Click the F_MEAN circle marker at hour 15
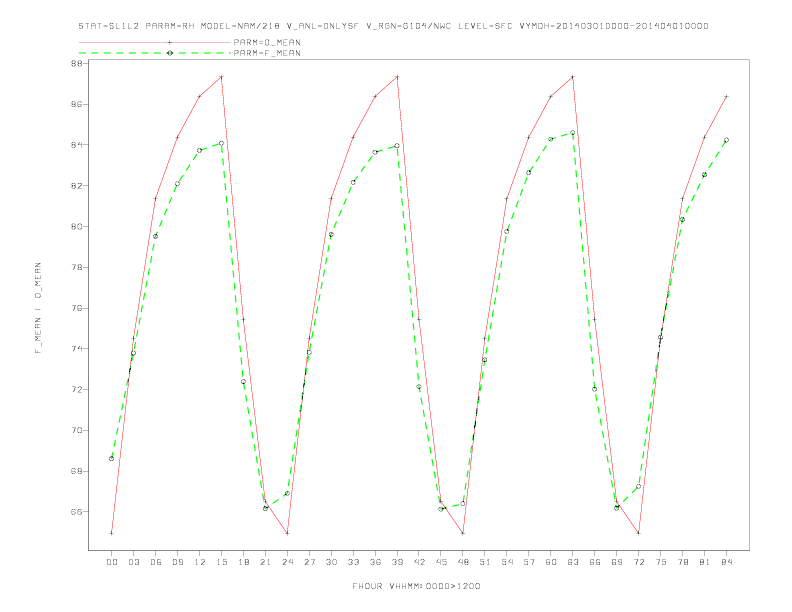This screenshot has height=612, width=792. tap(221, 143)
